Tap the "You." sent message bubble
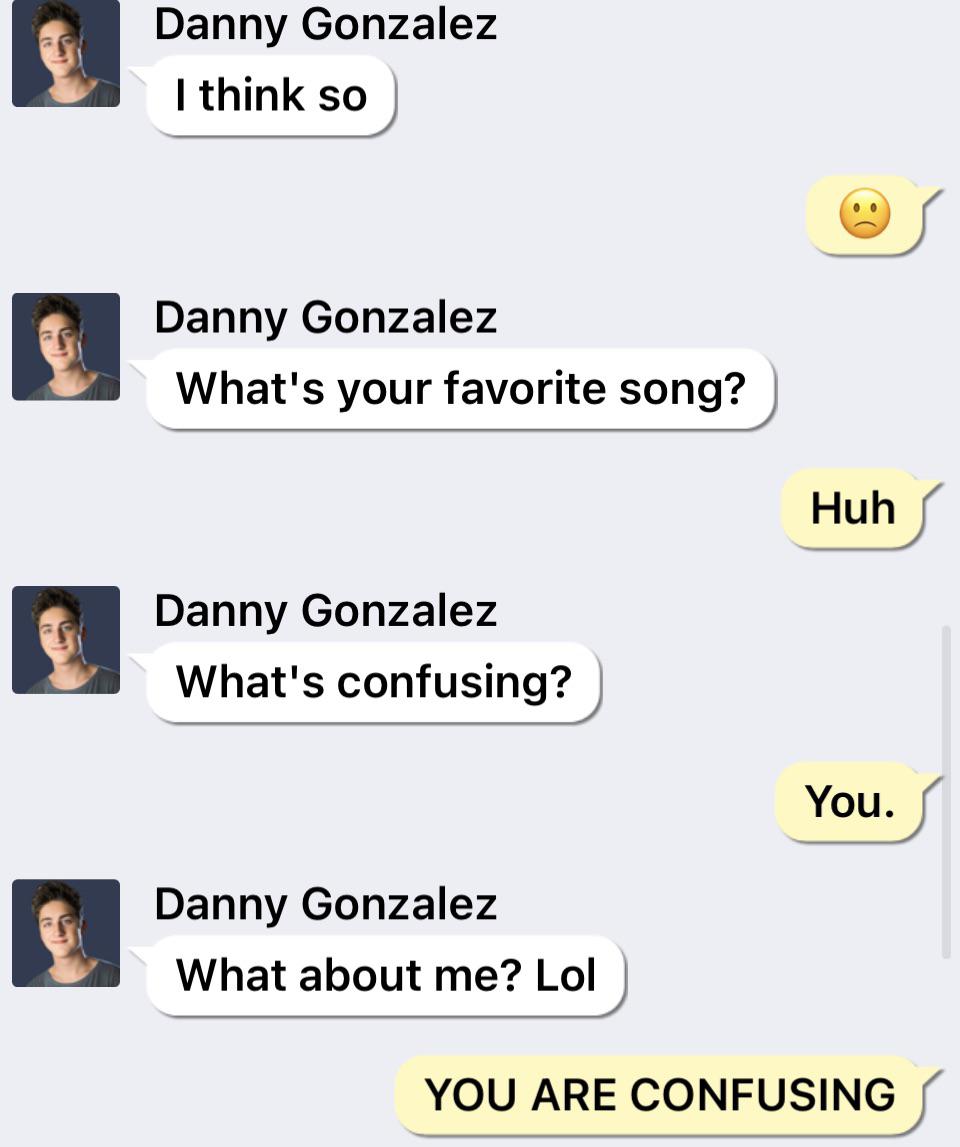 [x=849, y=801]
